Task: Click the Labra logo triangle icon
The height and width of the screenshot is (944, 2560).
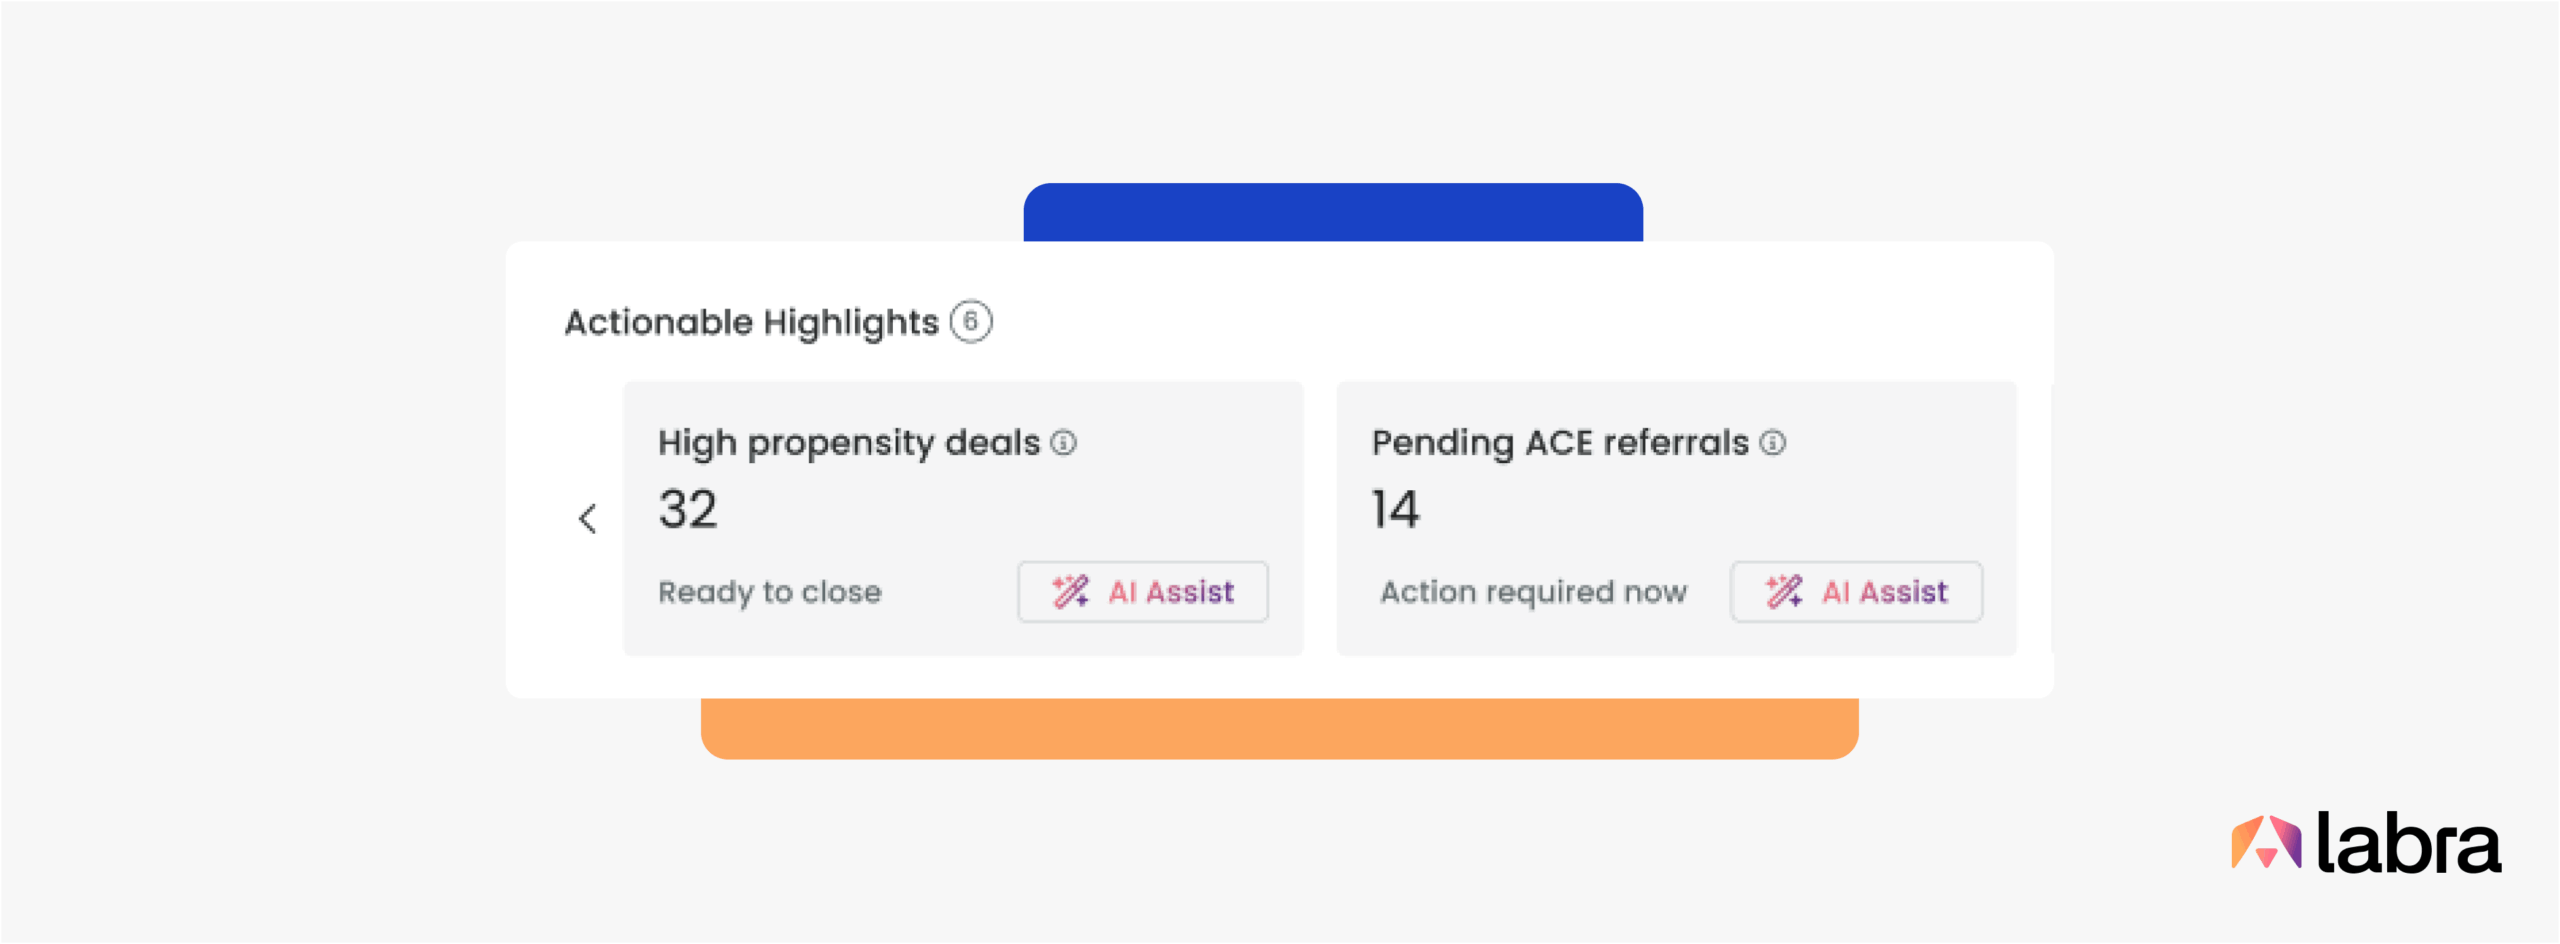Action: [2266, 842]
